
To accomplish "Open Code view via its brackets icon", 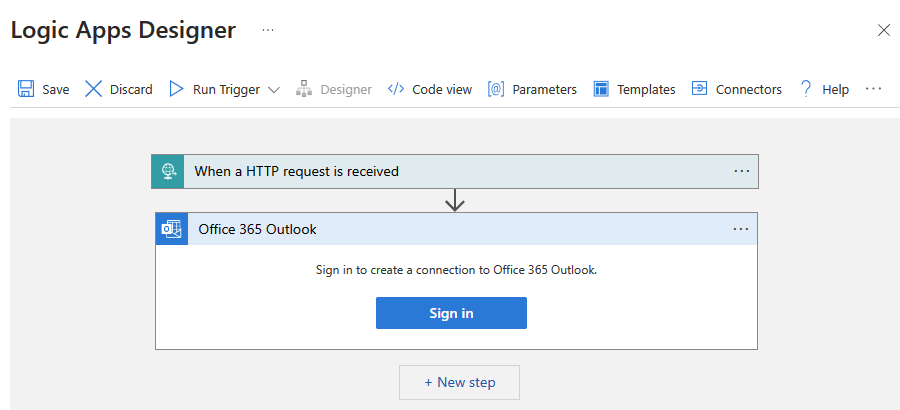I will [396, 89].
